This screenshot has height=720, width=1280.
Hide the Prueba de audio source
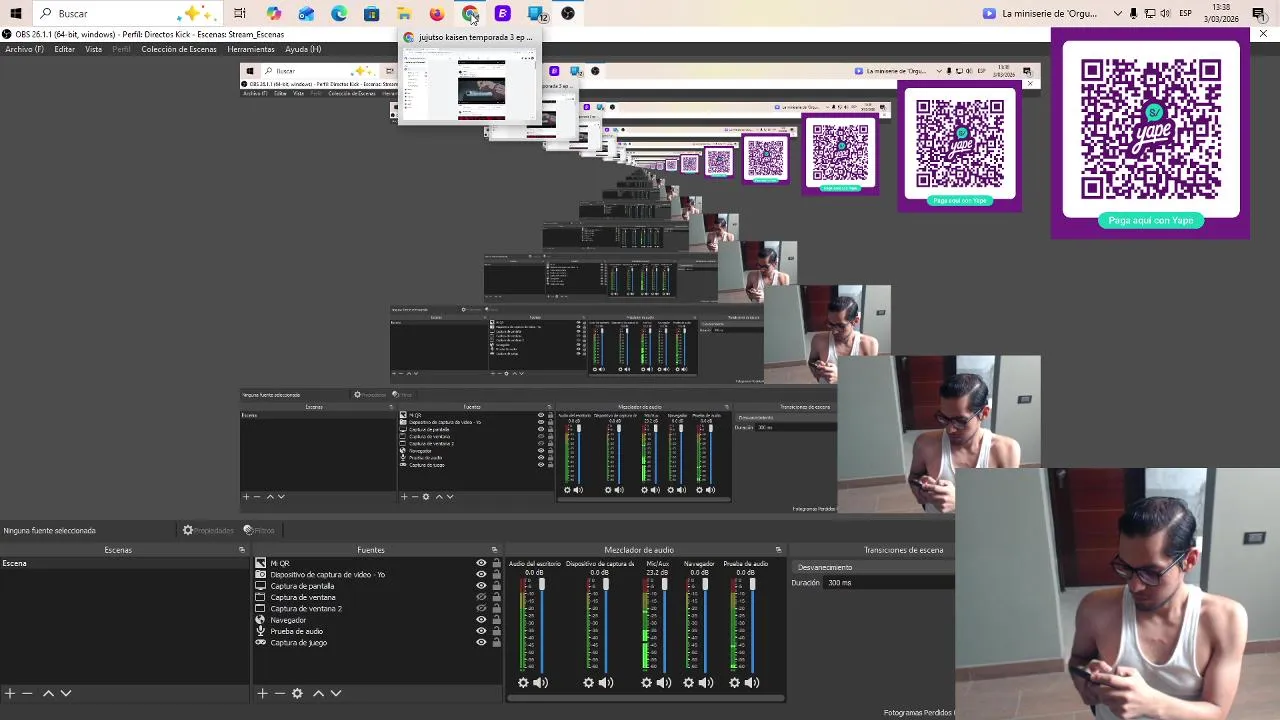(x=481, y=631)
